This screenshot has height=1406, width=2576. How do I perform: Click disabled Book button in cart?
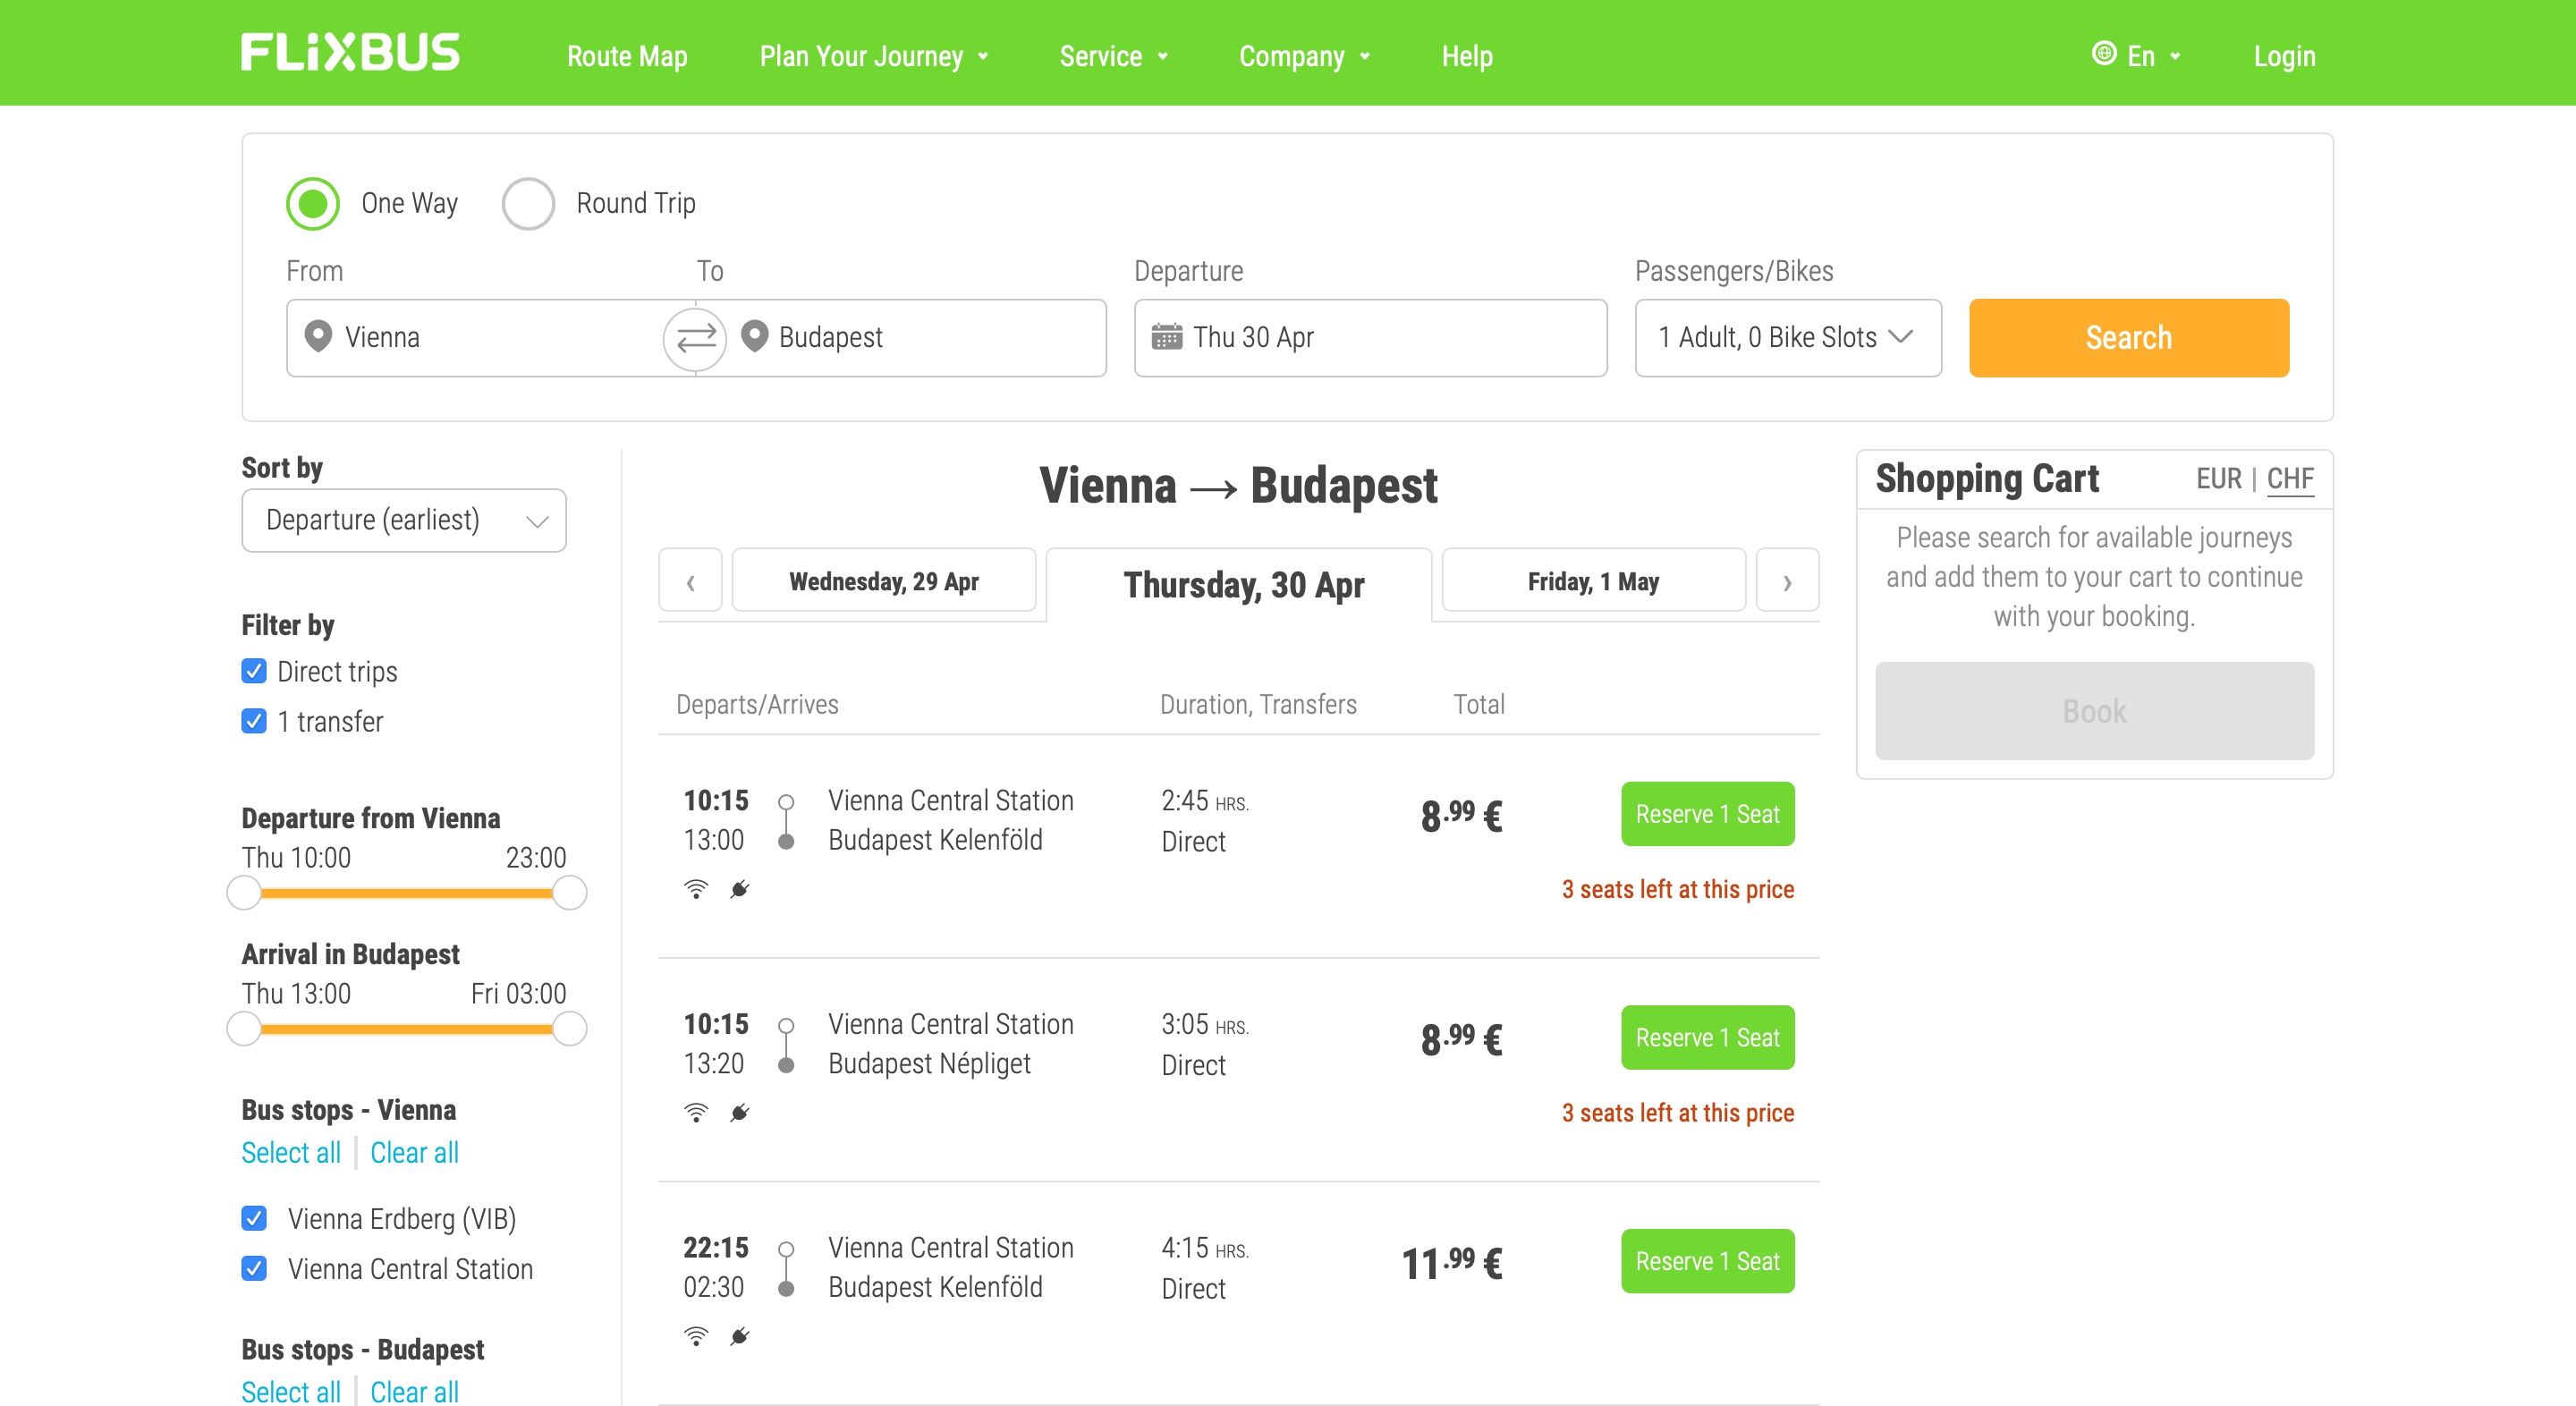(2095, 711)
